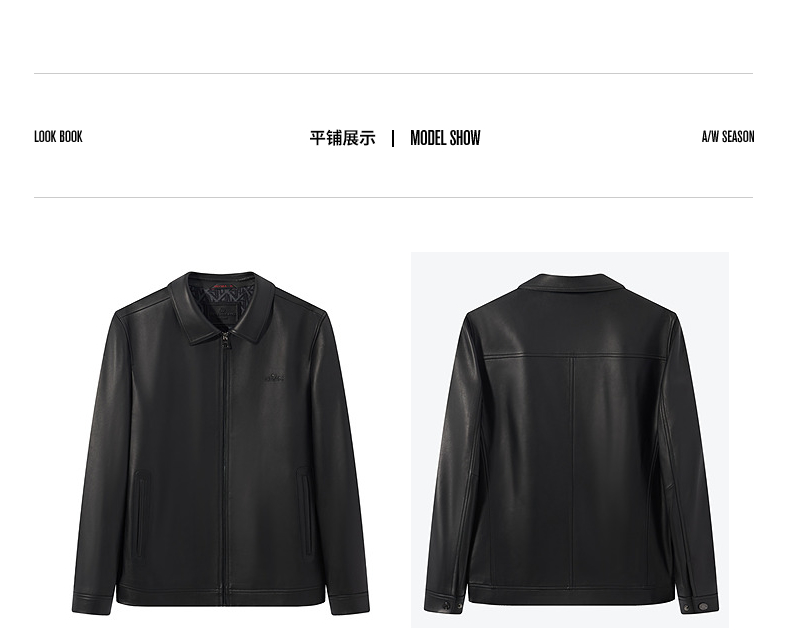Click the right cuff snap button on back view

pyautogui.click(x=701, y=606)
